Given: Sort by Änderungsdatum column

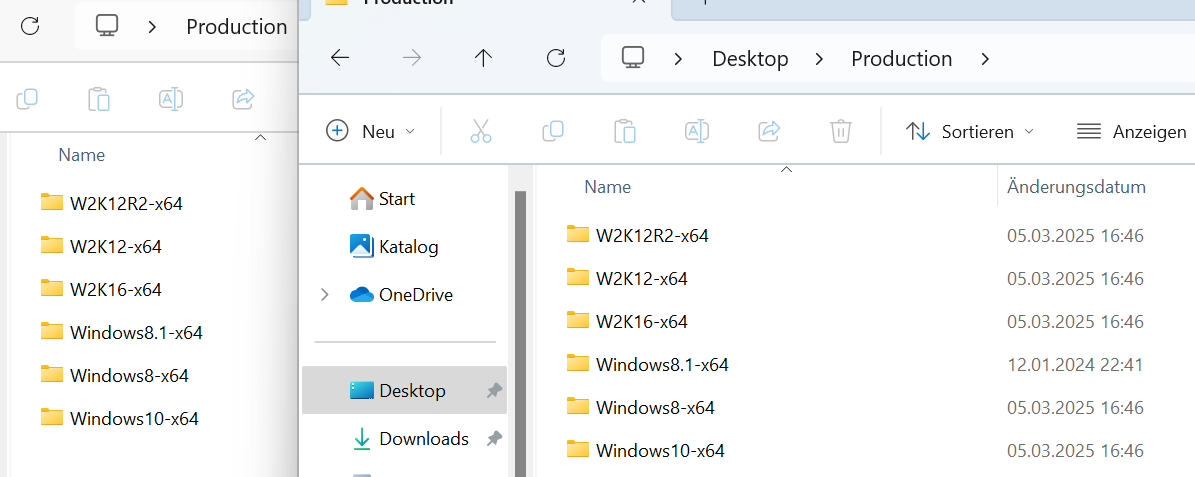Looking at the screenshot, I should coord(1076,187).
